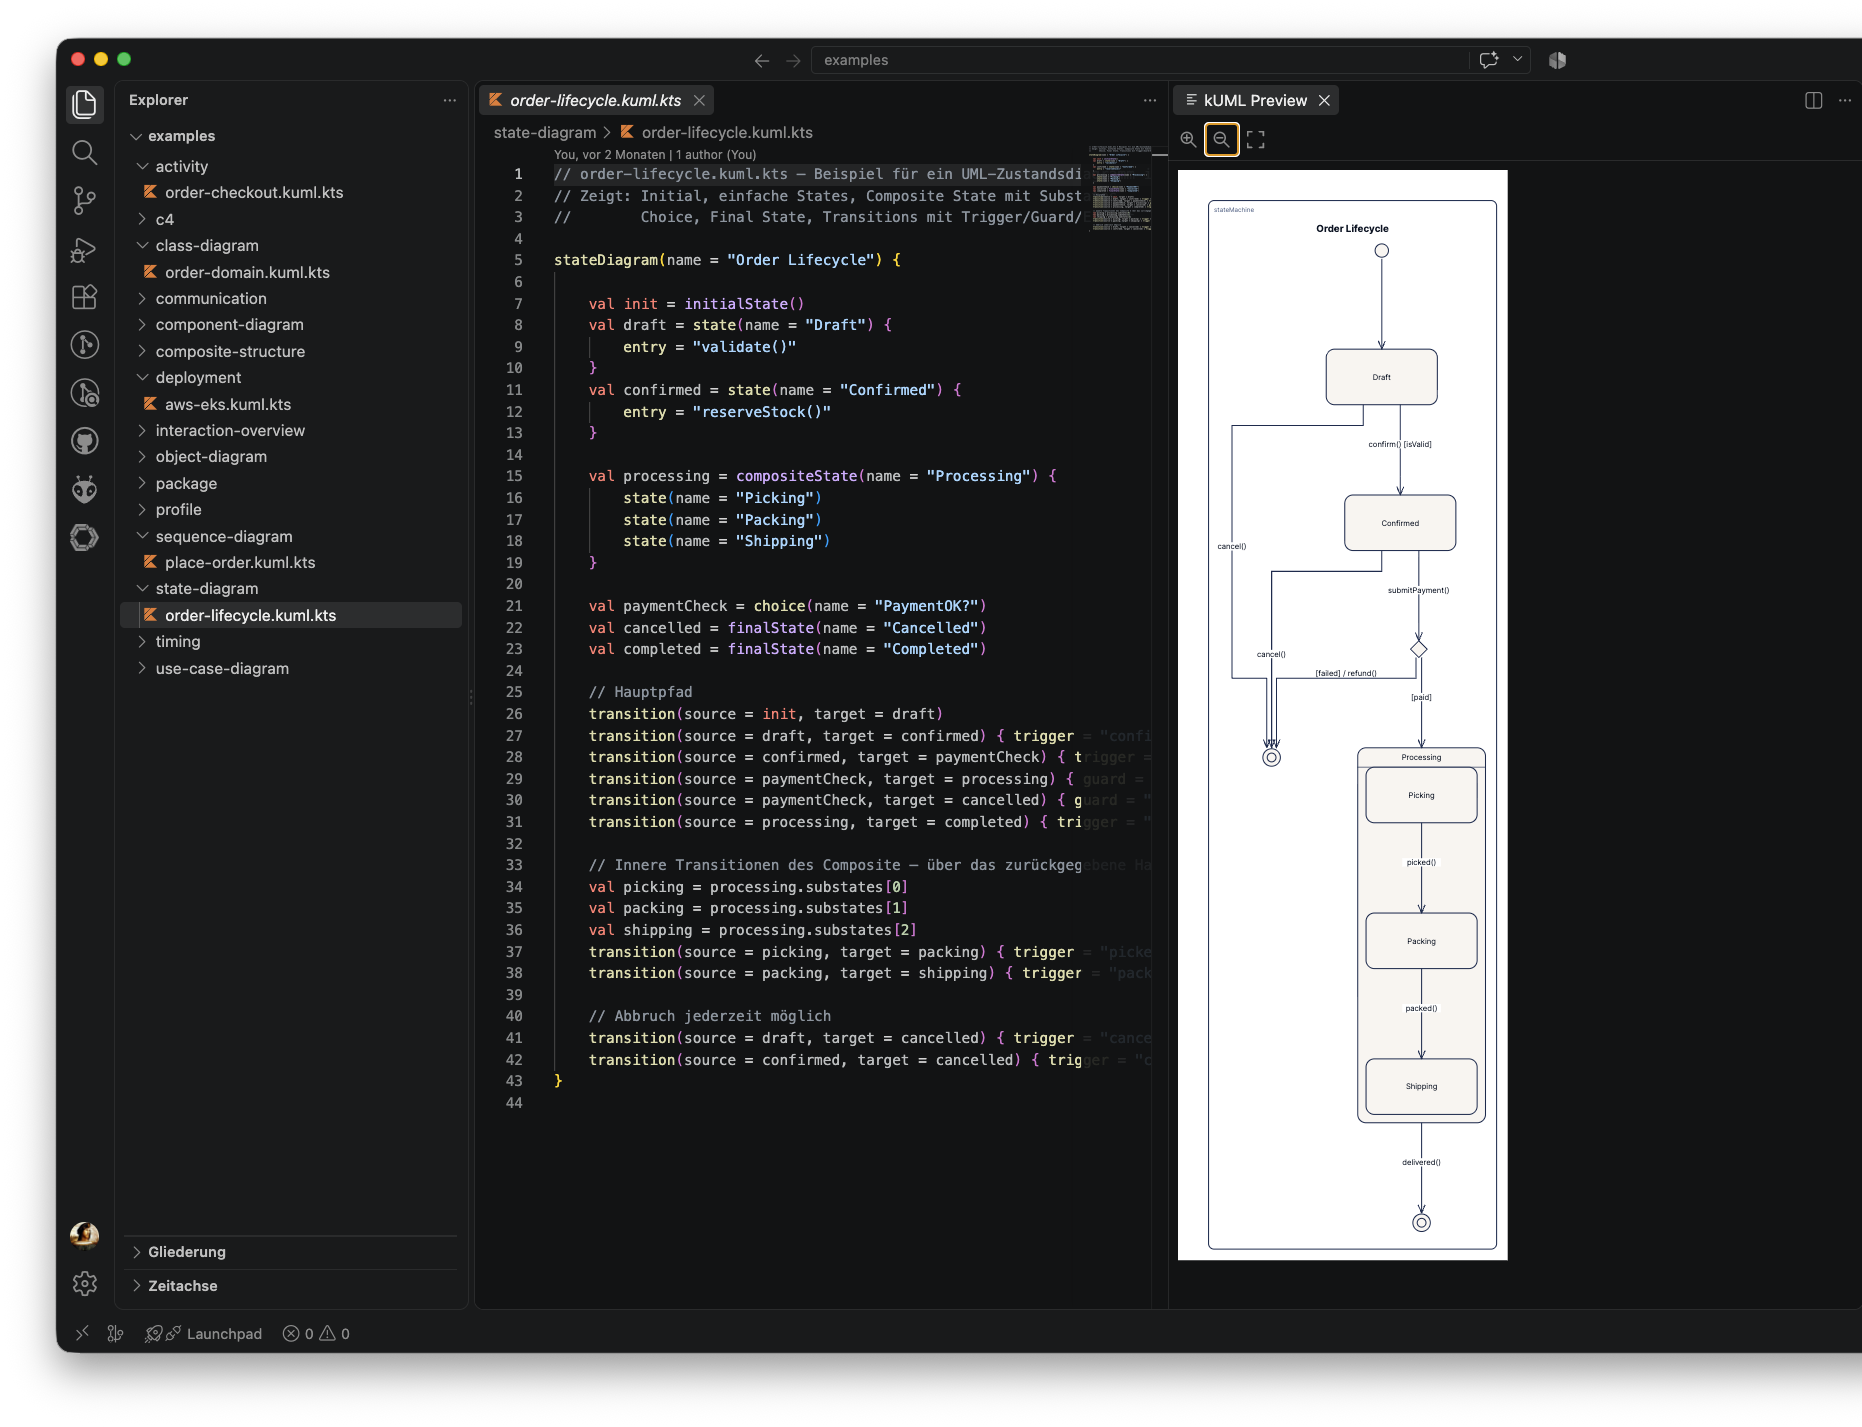The width and height of the screenshot is (1862, 1427).
Task: Click the Picking substate in the preview
Action: (x=1421, y=795)
